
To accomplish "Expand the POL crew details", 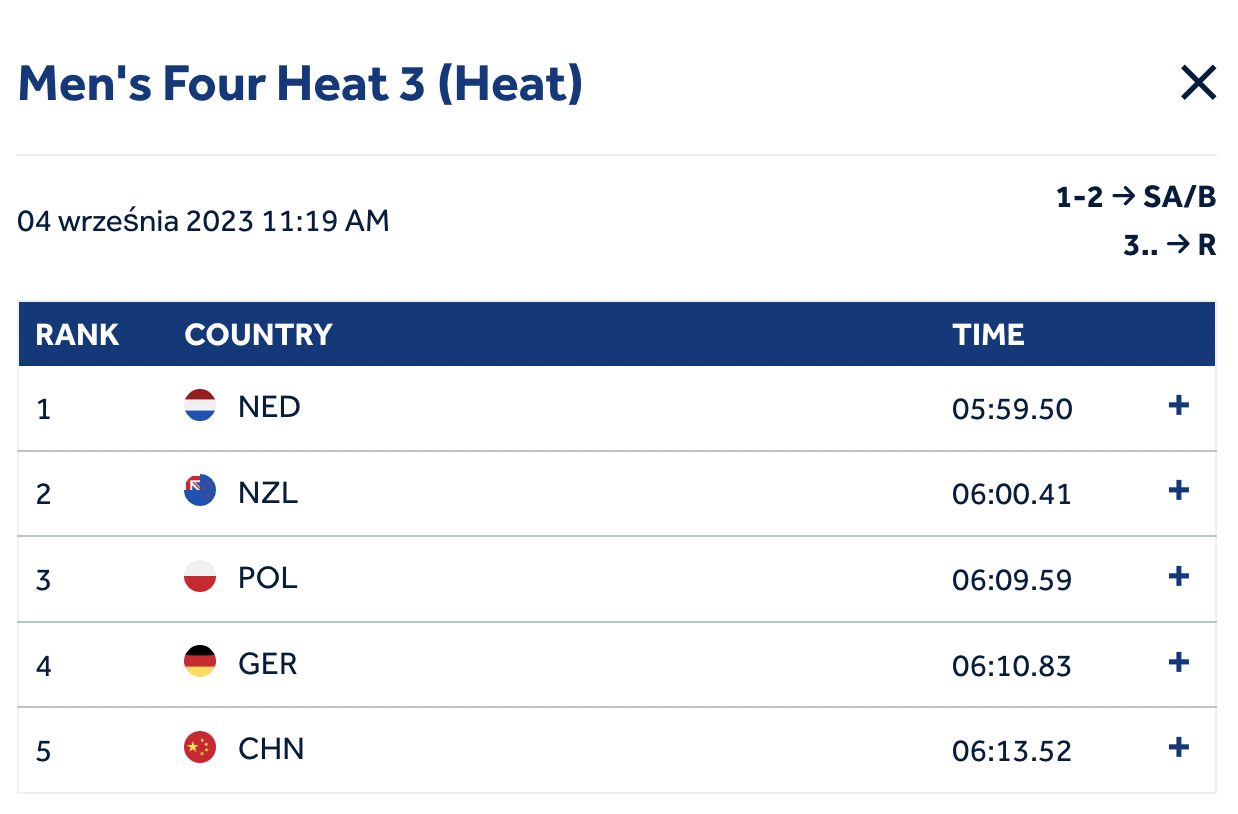I will 1179,576.
